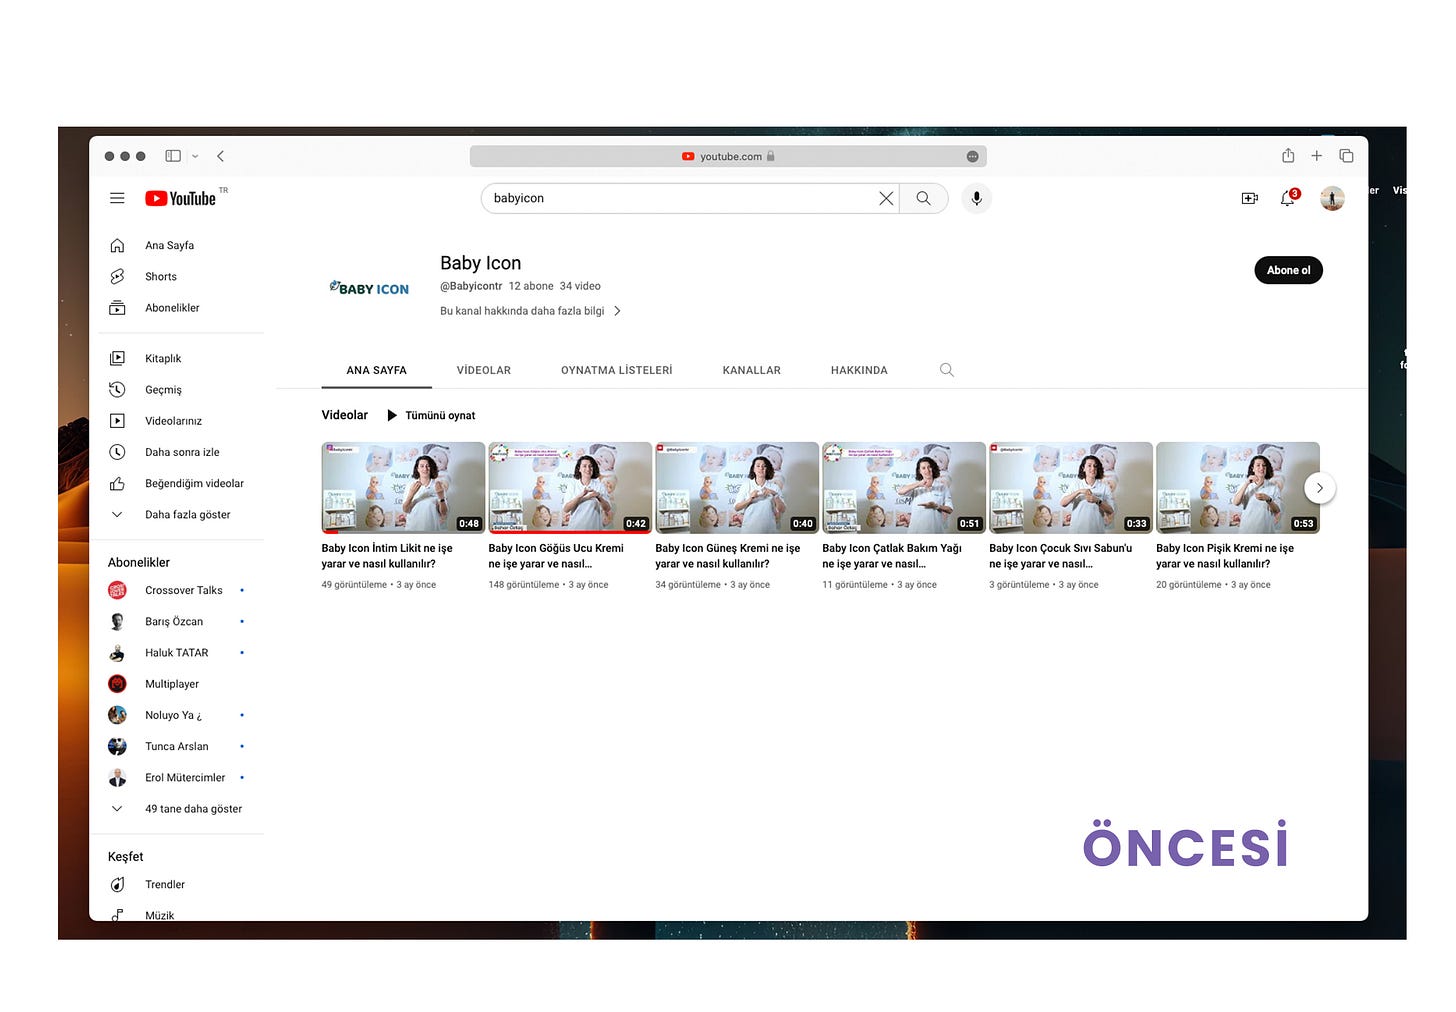1456x1012 pixels.
Task: Clear the search text with the X
Action: pos(886,198)
